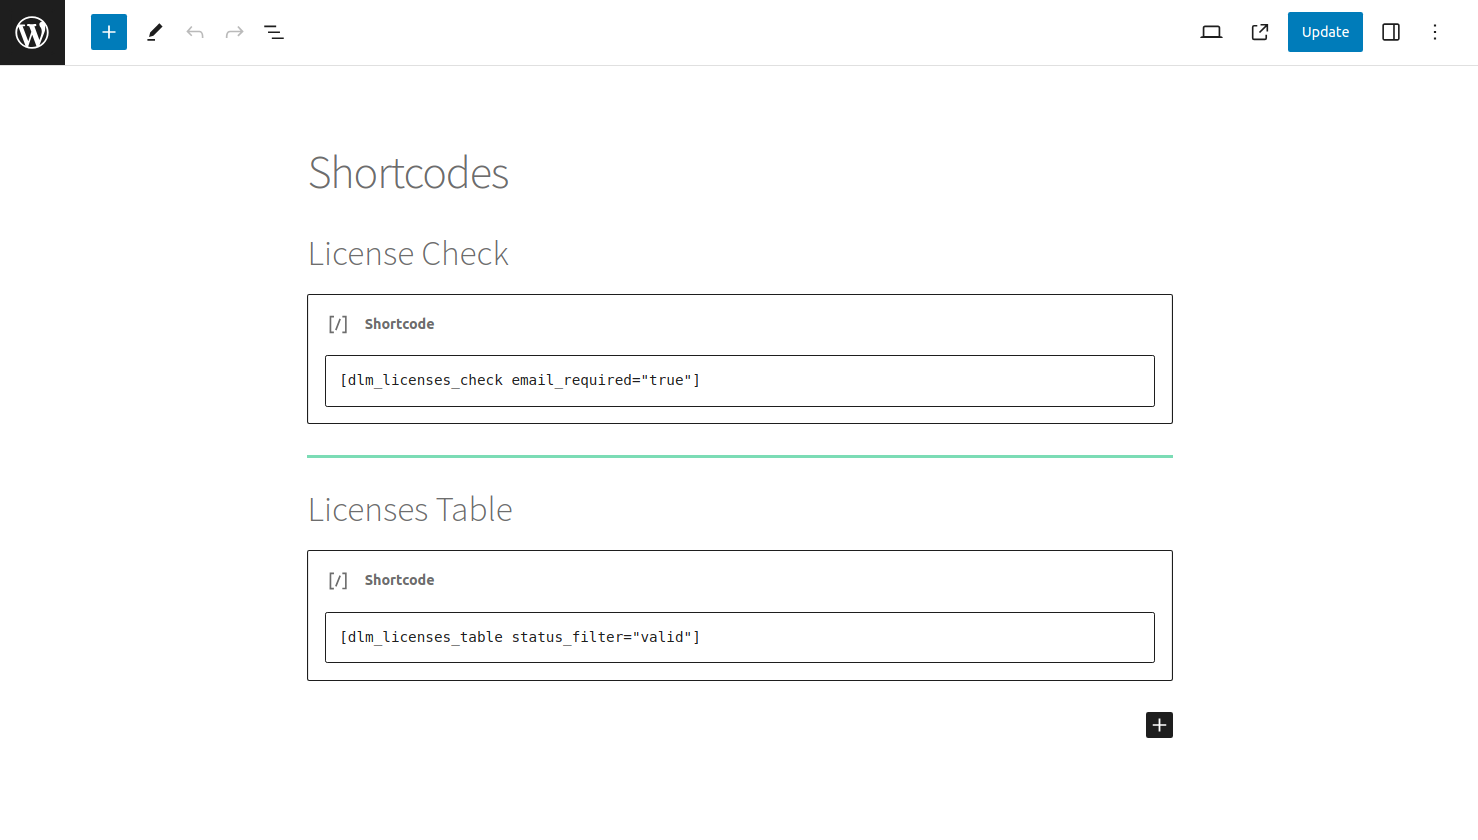This screenshot has width=1478, height=840.
Task: Open the Document Overview list view
Action: pos(274,32)
